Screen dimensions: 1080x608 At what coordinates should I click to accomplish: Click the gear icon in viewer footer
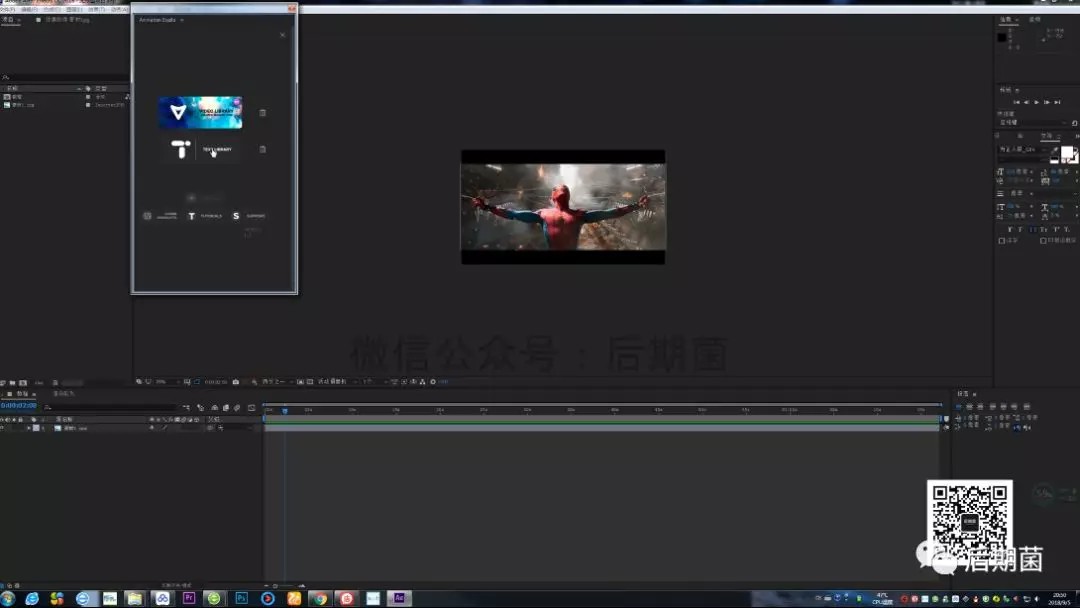pos(433,381)
